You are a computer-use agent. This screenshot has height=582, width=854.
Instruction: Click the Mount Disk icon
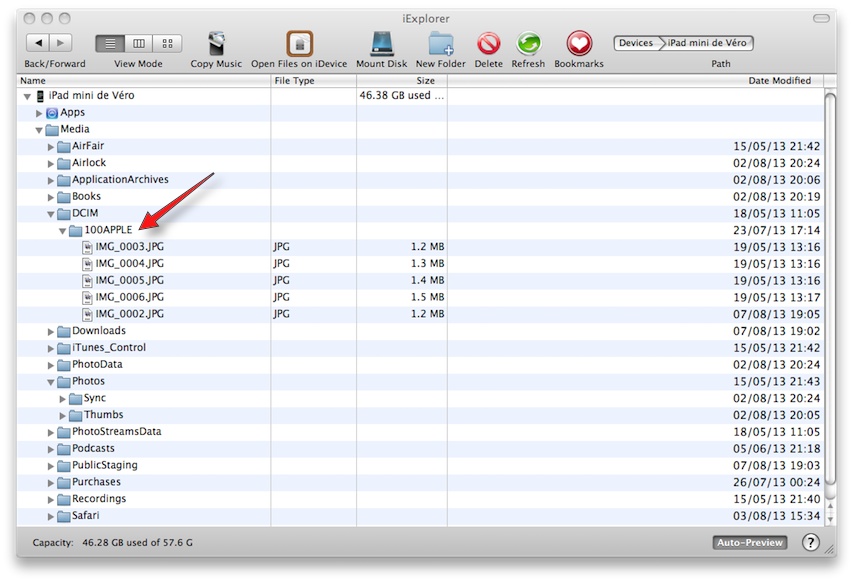click(x=382, y=44)
